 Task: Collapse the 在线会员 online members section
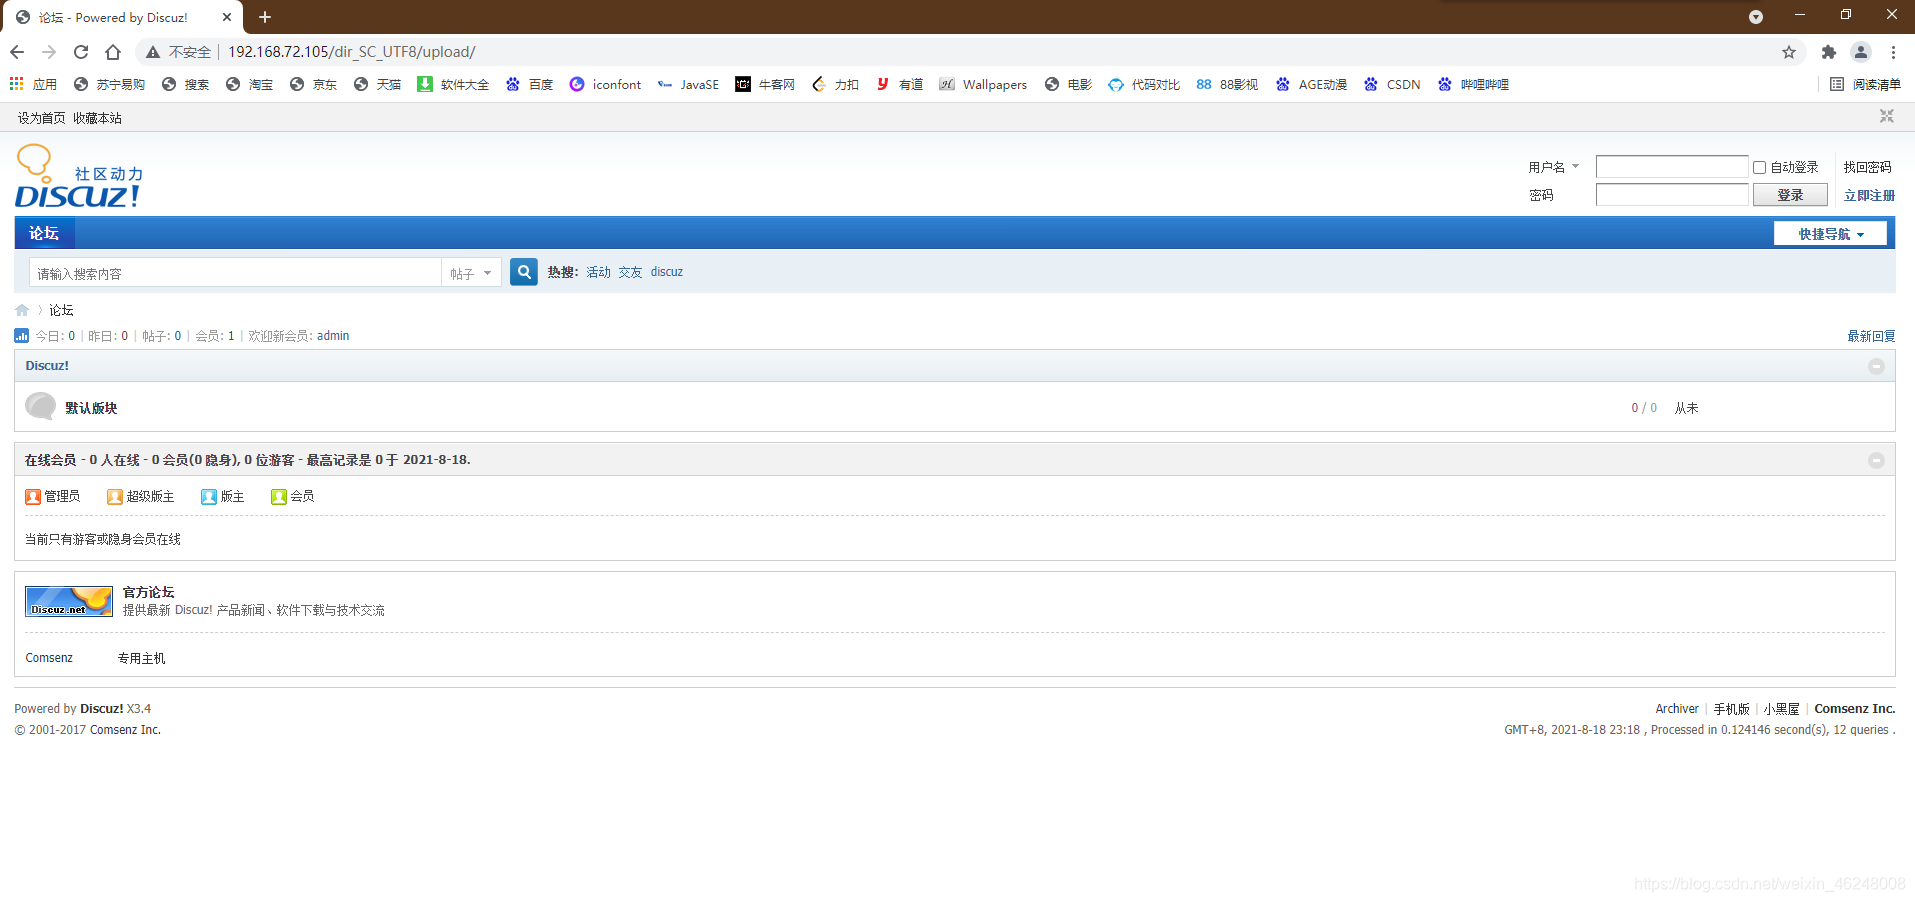tap(1876, 460)
